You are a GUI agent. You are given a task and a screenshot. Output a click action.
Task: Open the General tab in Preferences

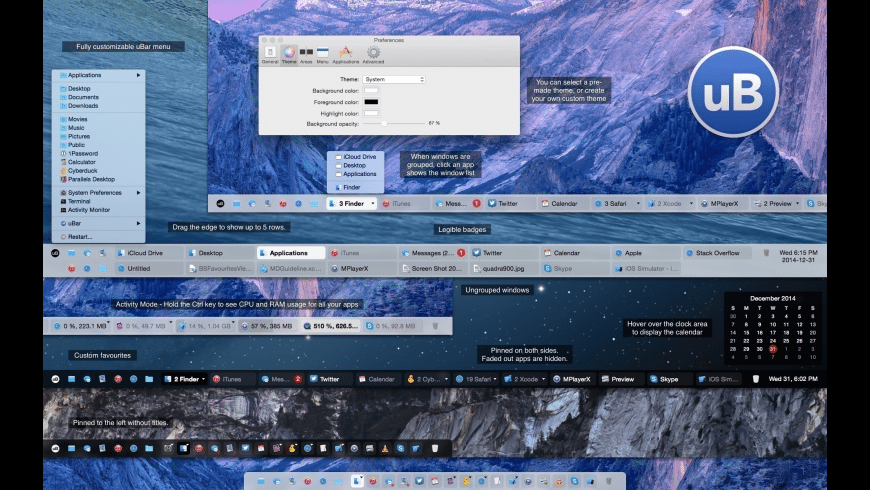[270, 55]
